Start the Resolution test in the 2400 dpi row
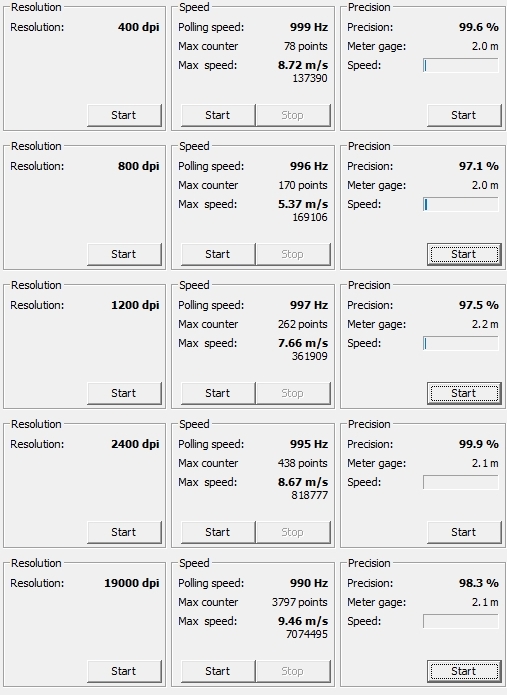507x695 pixels. [x=125, y=532]
